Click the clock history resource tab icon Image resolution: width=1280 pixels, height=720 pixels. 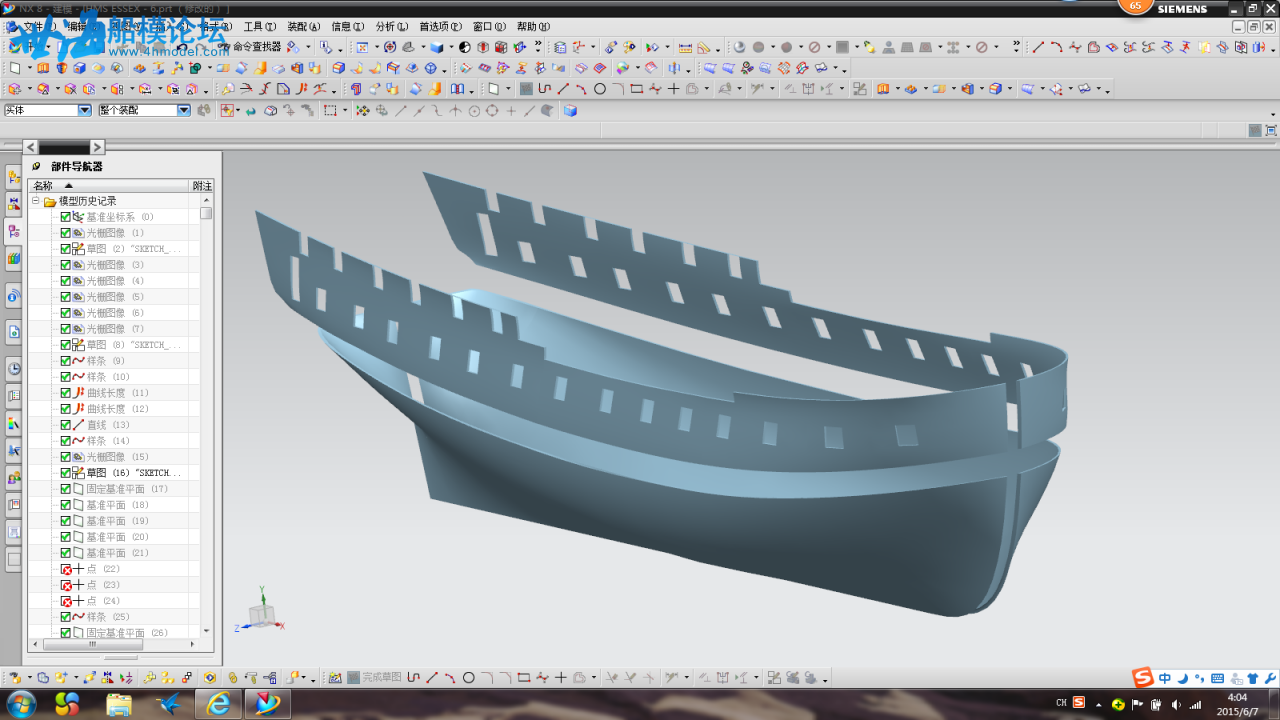pos(14,368)
